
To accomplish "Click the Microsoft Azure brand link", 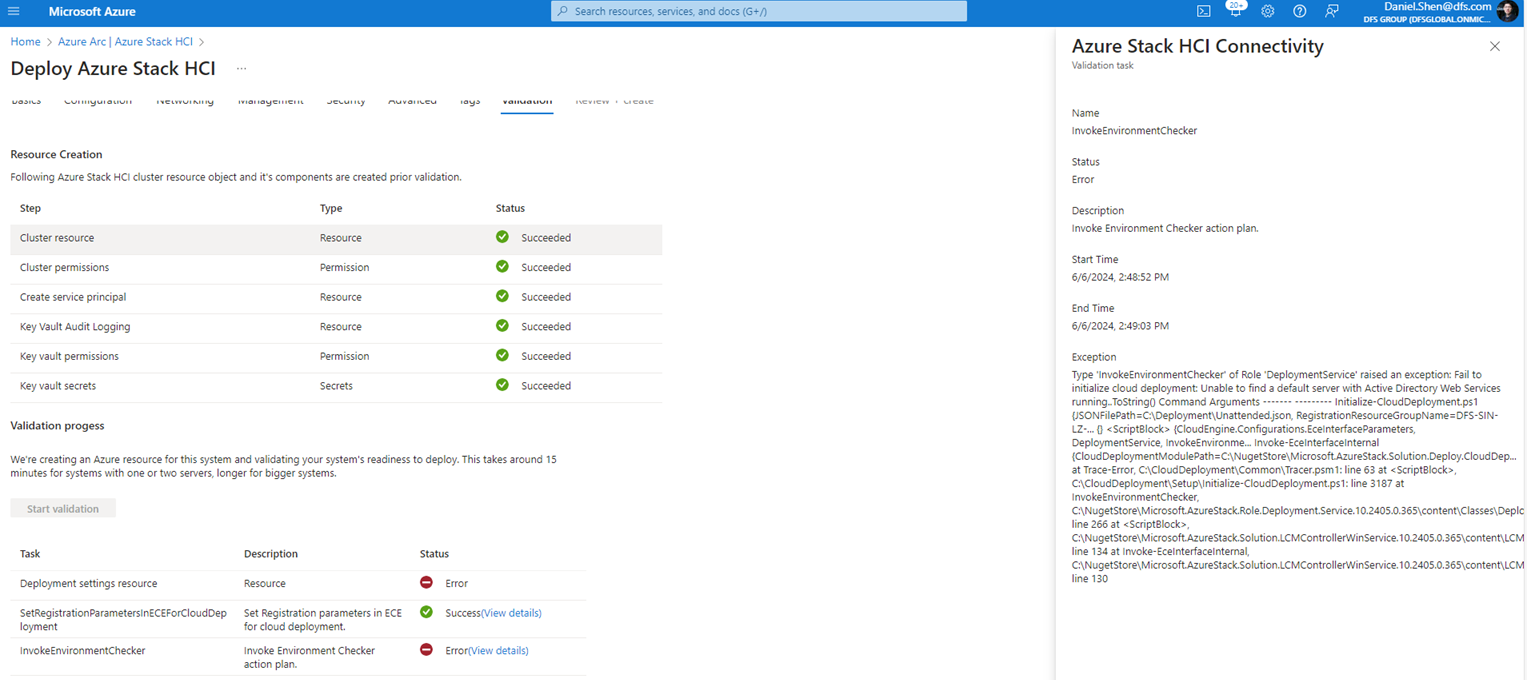I will [x=92, y=11].
